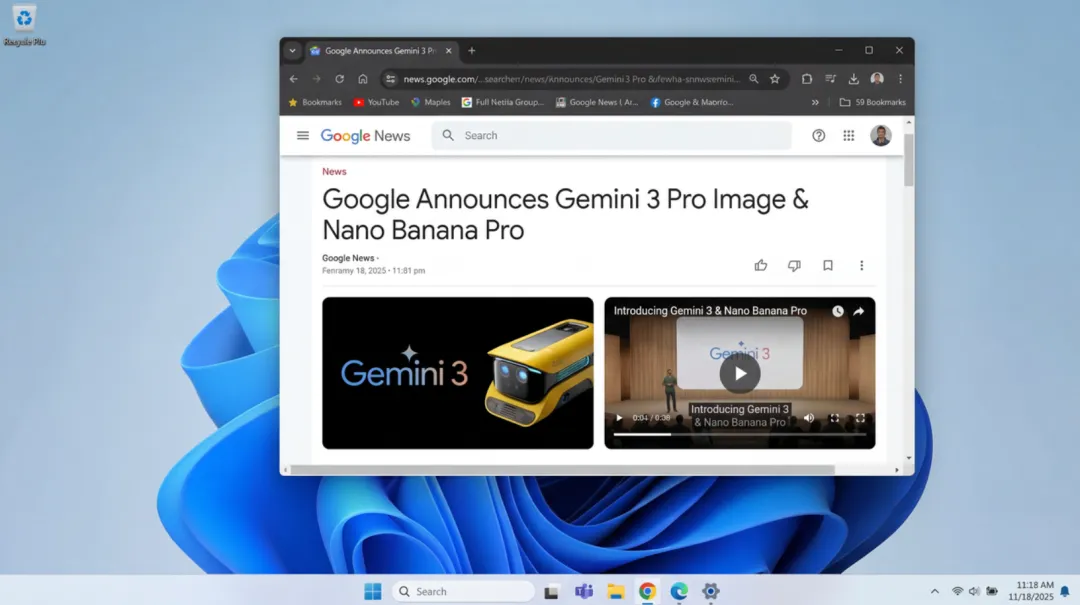Click the Share arrow on the video
Image resolution: width=1080 pixels, height=605 pixels.
[858, 311]
